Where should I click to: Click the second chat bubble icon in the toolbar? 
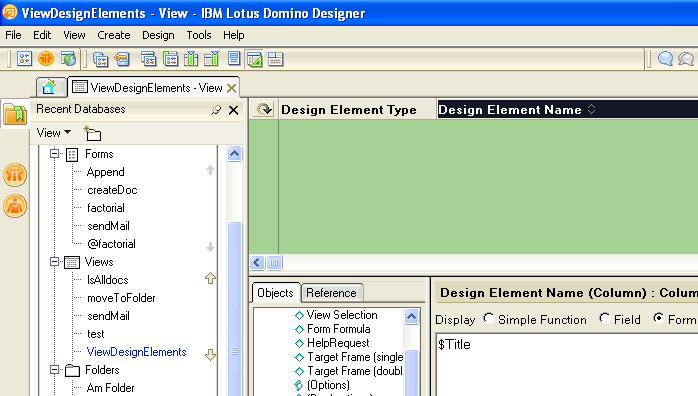(x=686, y=59)
